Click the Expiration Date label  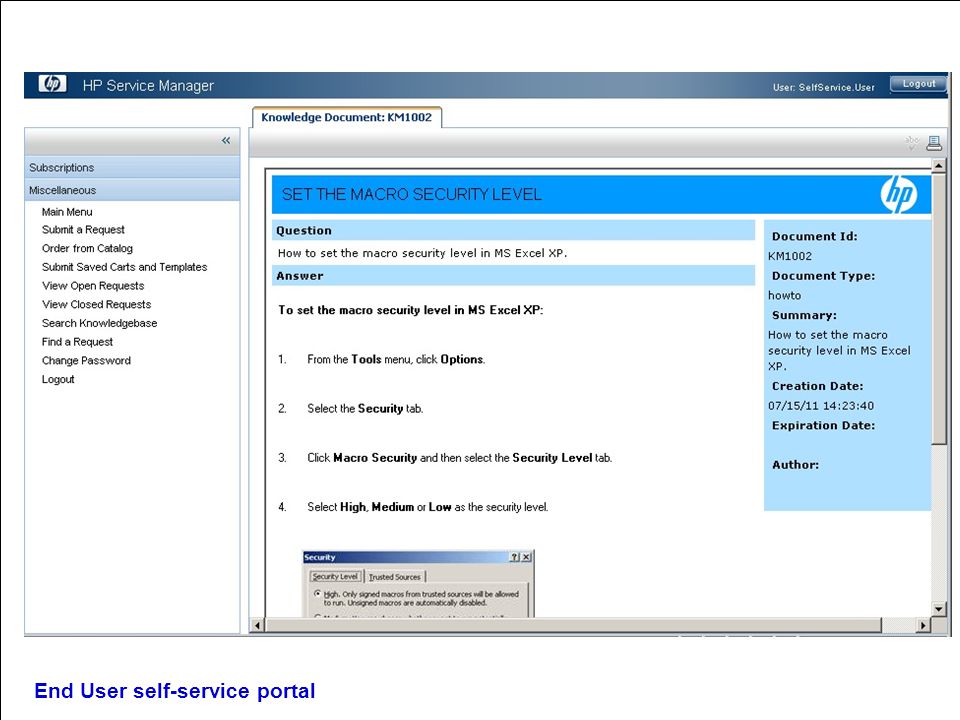823,426
